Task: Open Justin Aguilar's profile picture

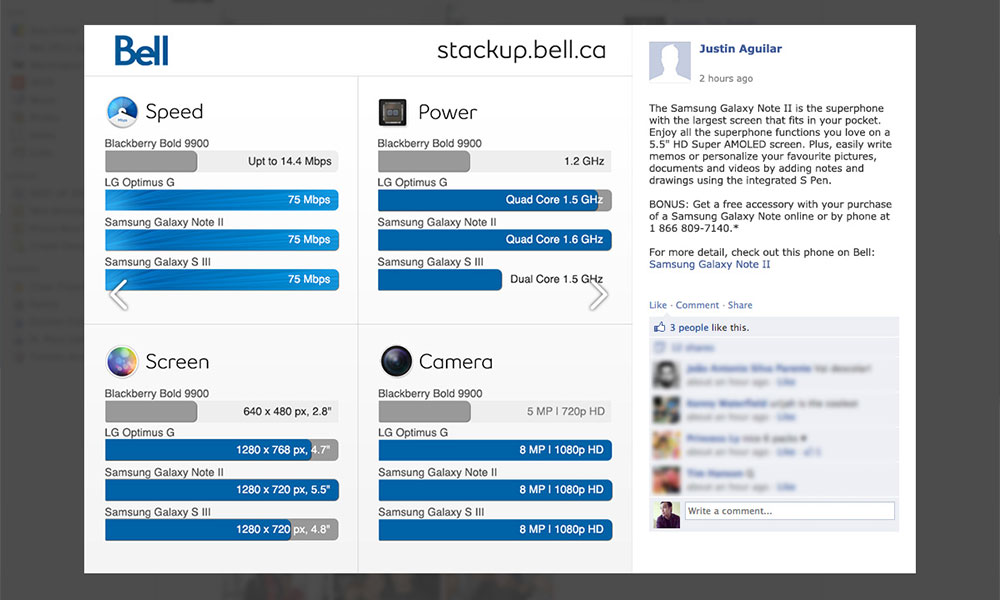Action: click(670, 62)
